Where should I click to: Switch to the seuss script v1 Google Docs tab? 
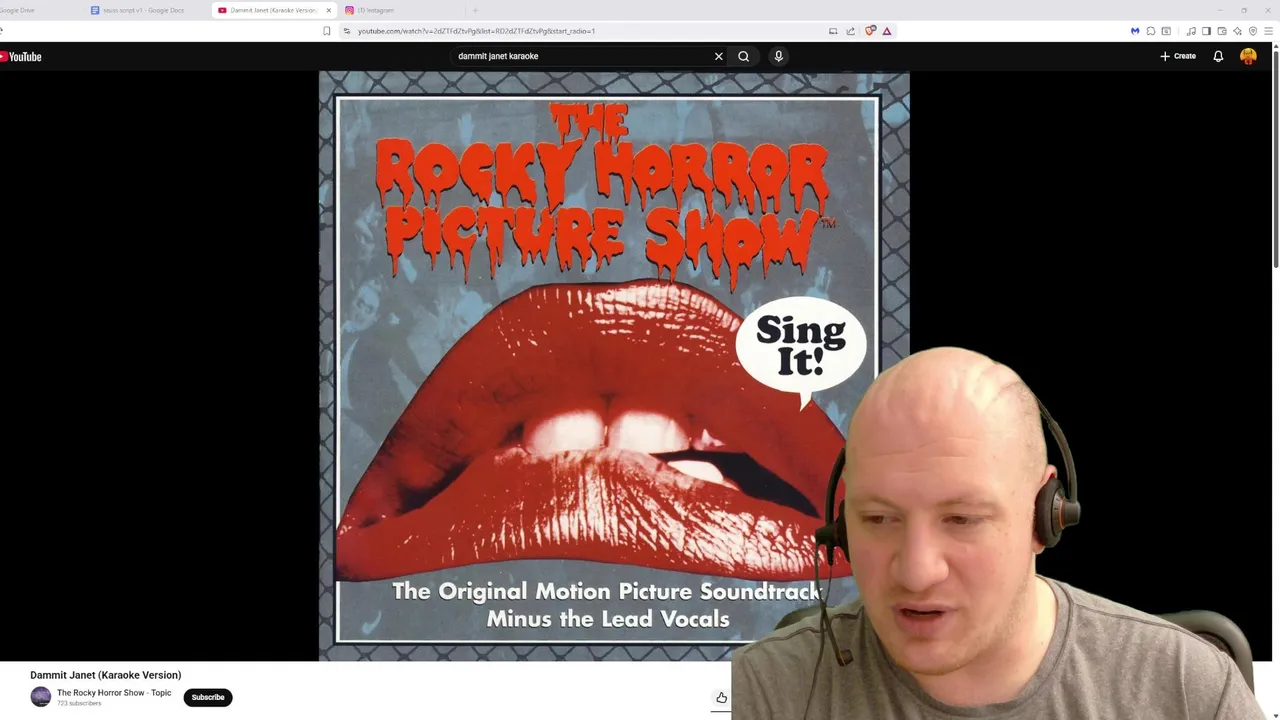point(144,10)
